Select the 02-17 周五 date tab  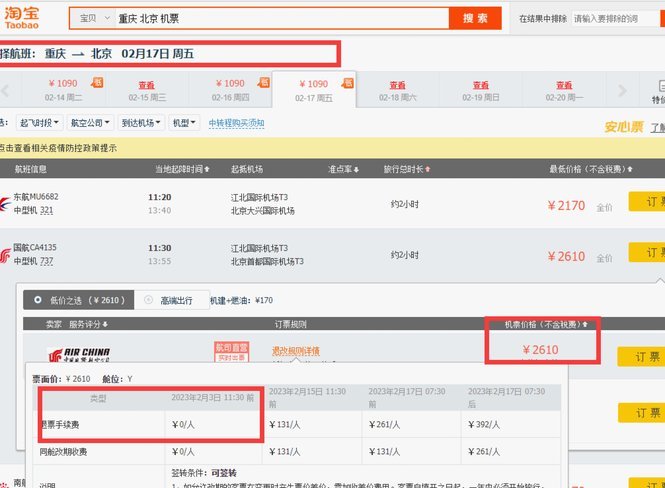click(x=314, y=90)
